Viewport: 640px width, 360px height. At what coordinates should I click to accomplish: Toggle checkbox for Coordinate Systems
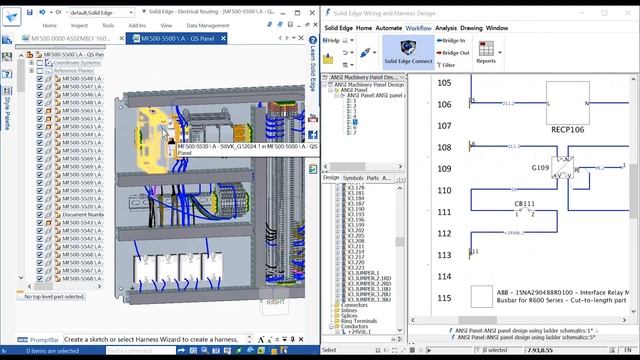point(40,63)
